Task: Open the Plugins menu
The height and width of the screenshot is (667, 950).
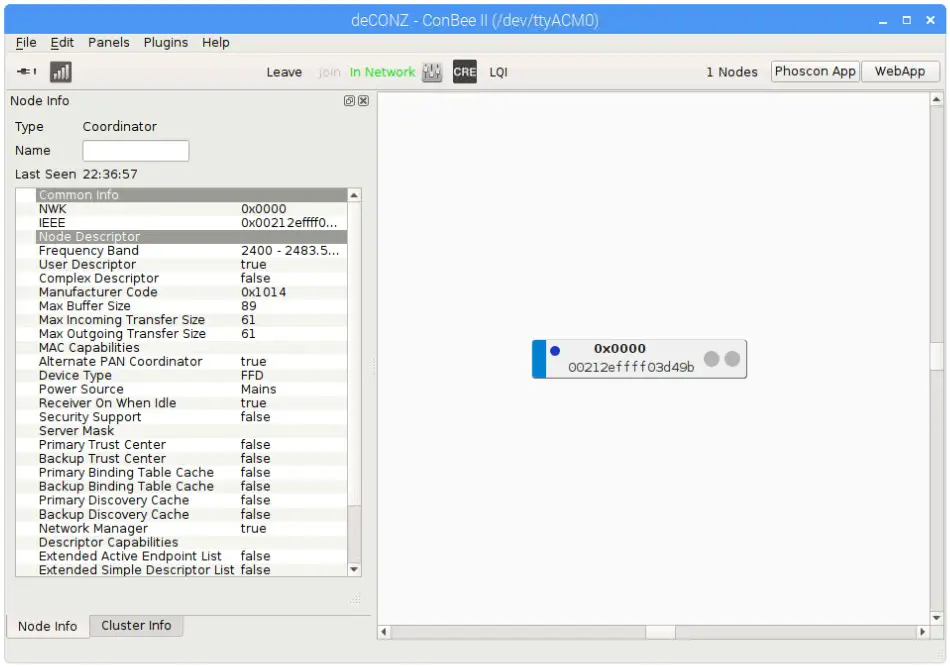Action: pyautogui.click(x=164, y=42)
